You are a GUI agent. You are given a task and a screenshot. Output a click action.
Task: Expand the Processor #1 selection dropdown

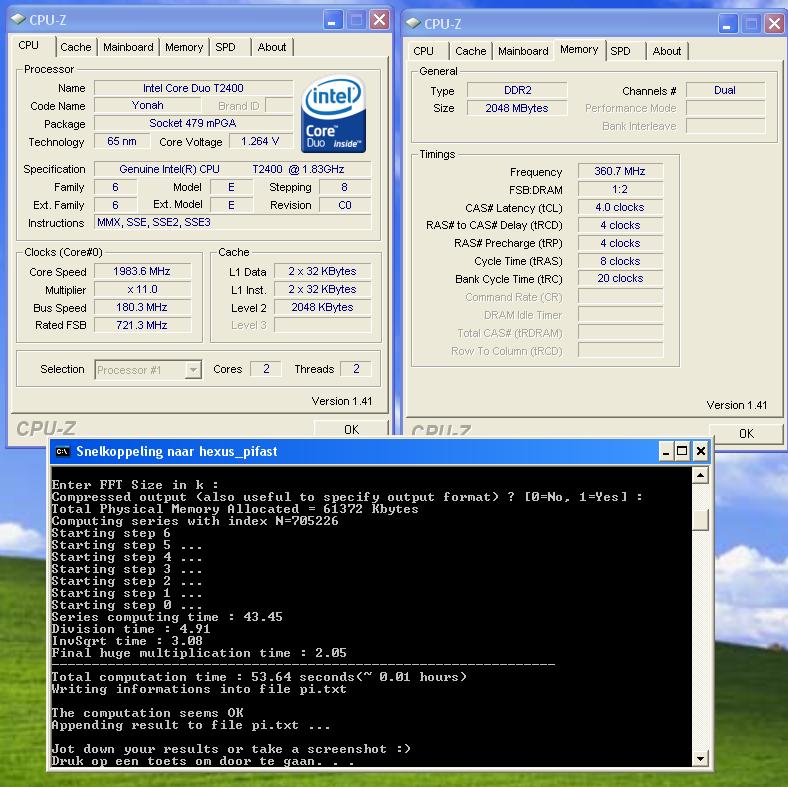[x=193, y=370]
